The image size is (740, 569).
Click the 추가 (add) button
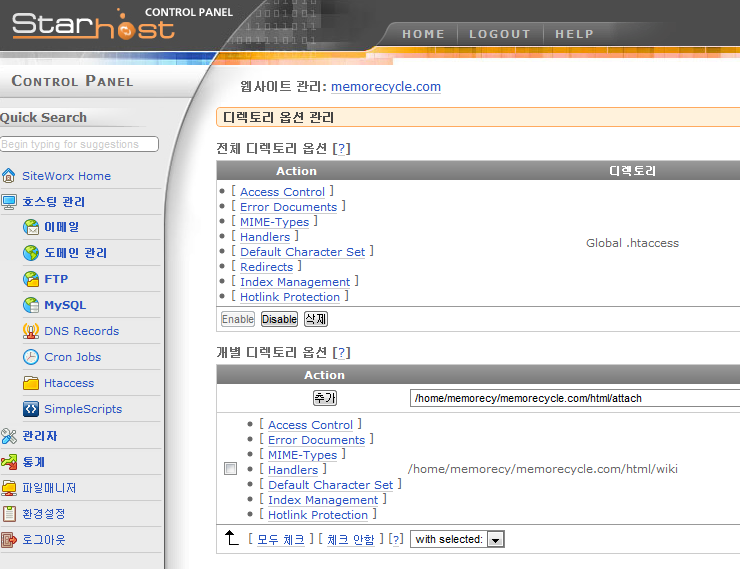click(x=325, y=397)
